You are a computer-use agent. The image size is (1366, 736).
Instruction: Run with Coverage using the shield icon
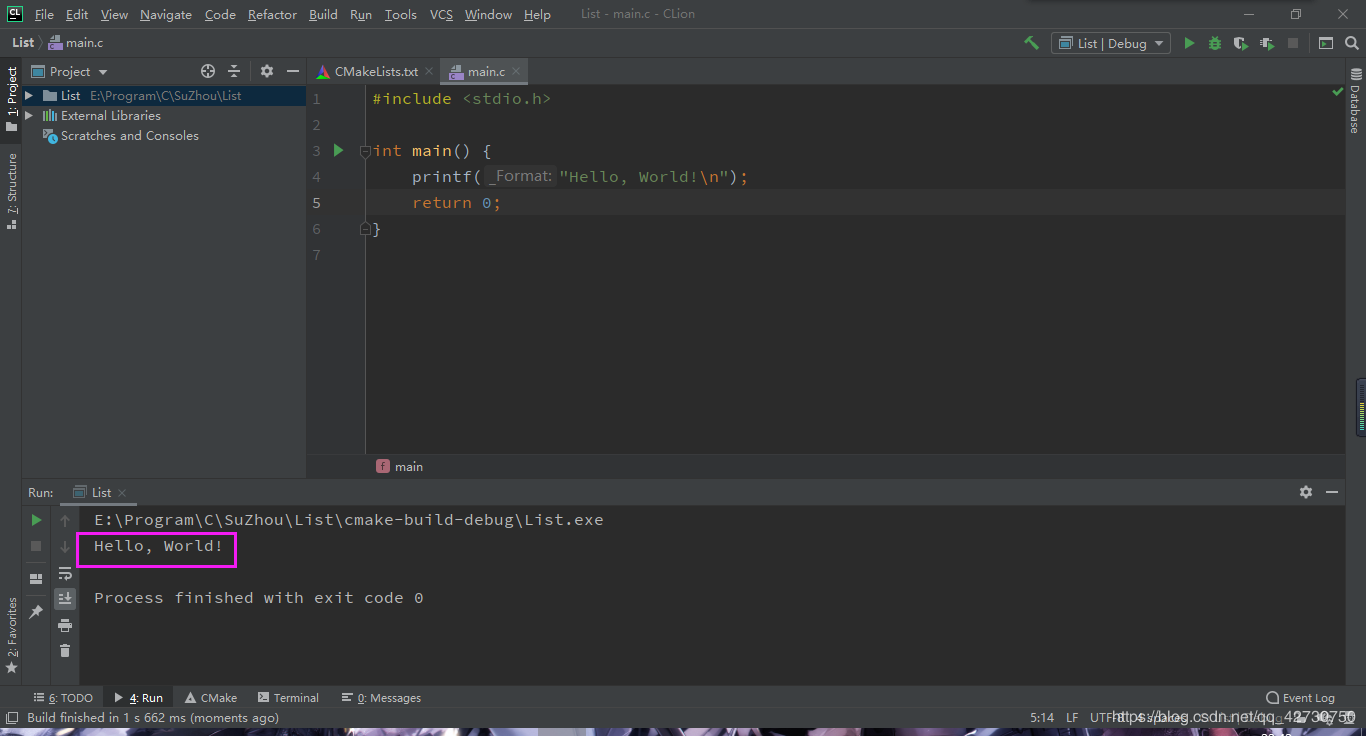pyautogui.click(x=1241, y=43)
